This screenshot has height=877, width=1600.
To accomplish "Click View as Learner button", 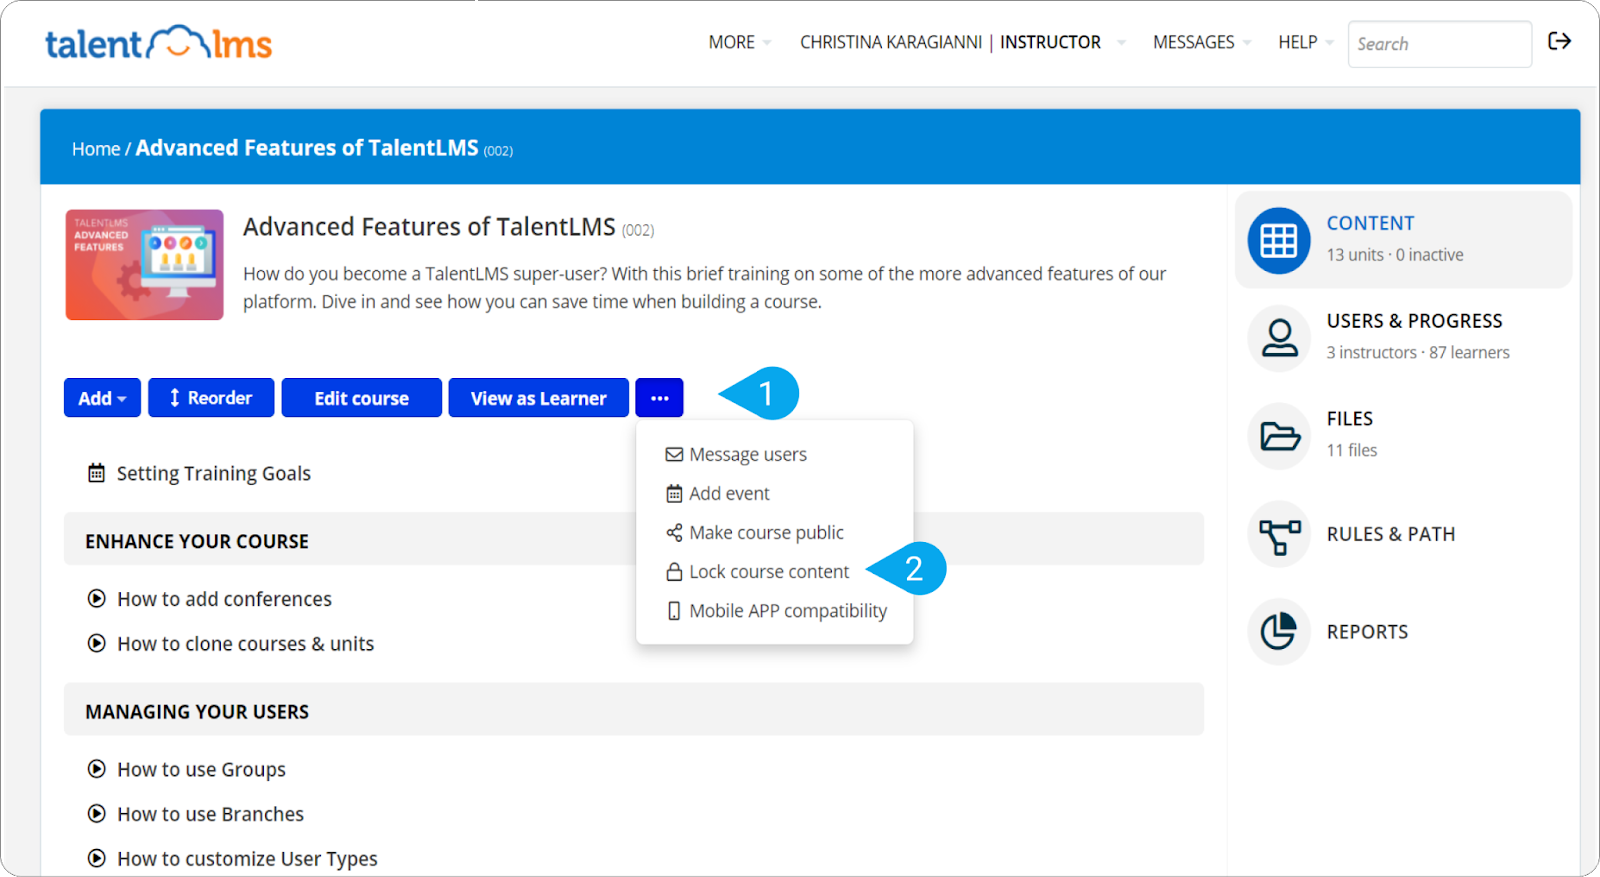I will 539,398.
